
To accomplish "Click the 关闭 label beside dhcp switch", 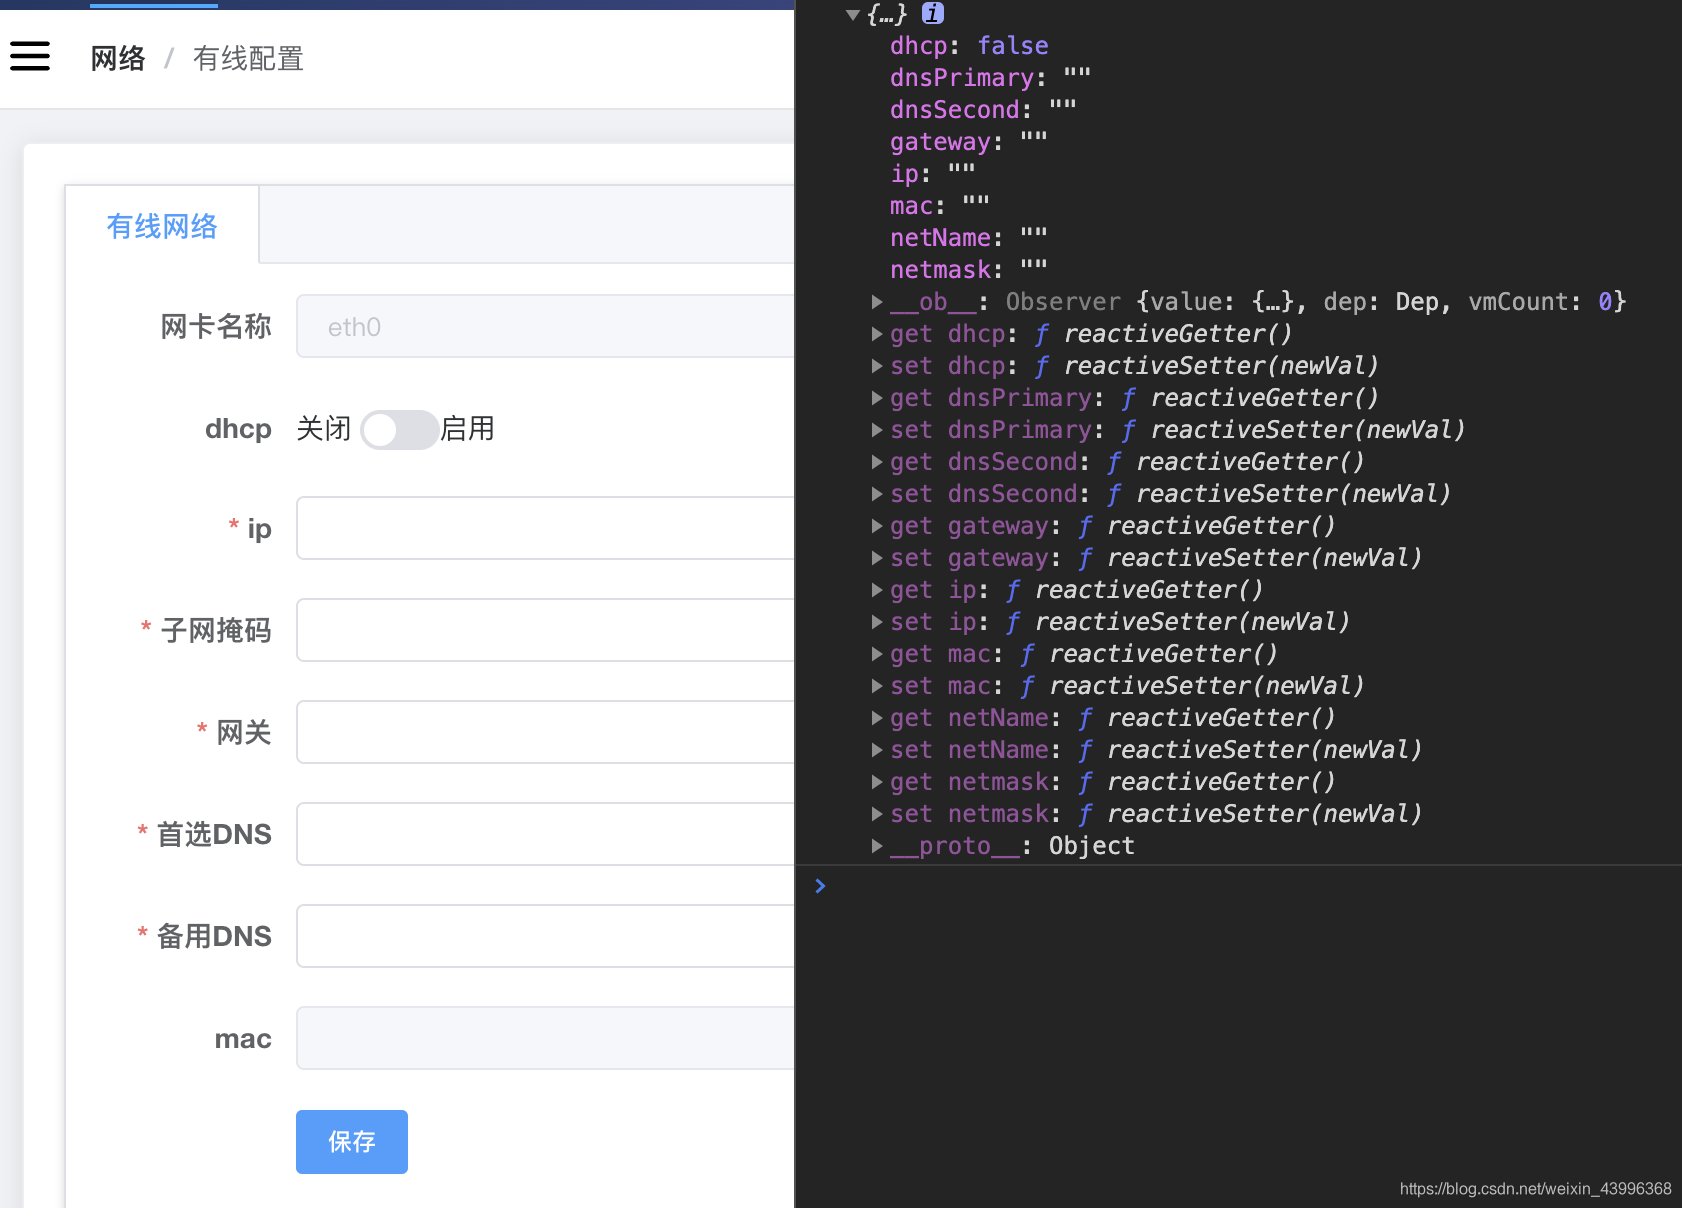I will [324, 429].
